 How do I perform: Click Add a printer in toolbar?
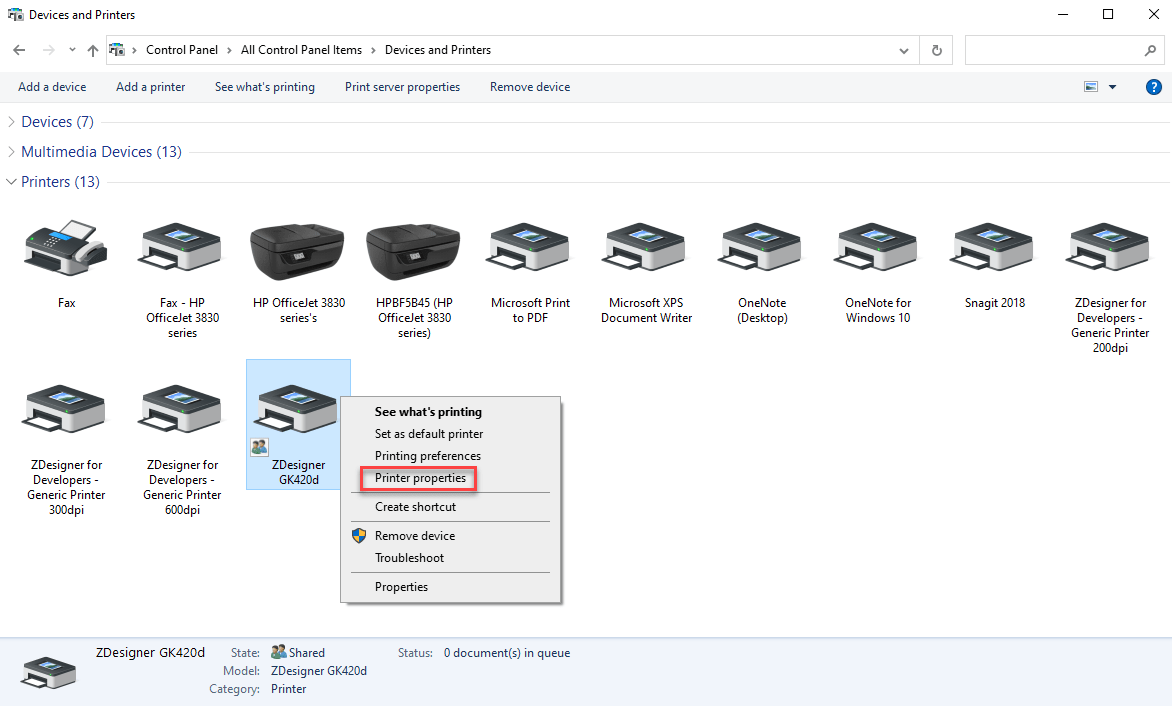[150, 87]
